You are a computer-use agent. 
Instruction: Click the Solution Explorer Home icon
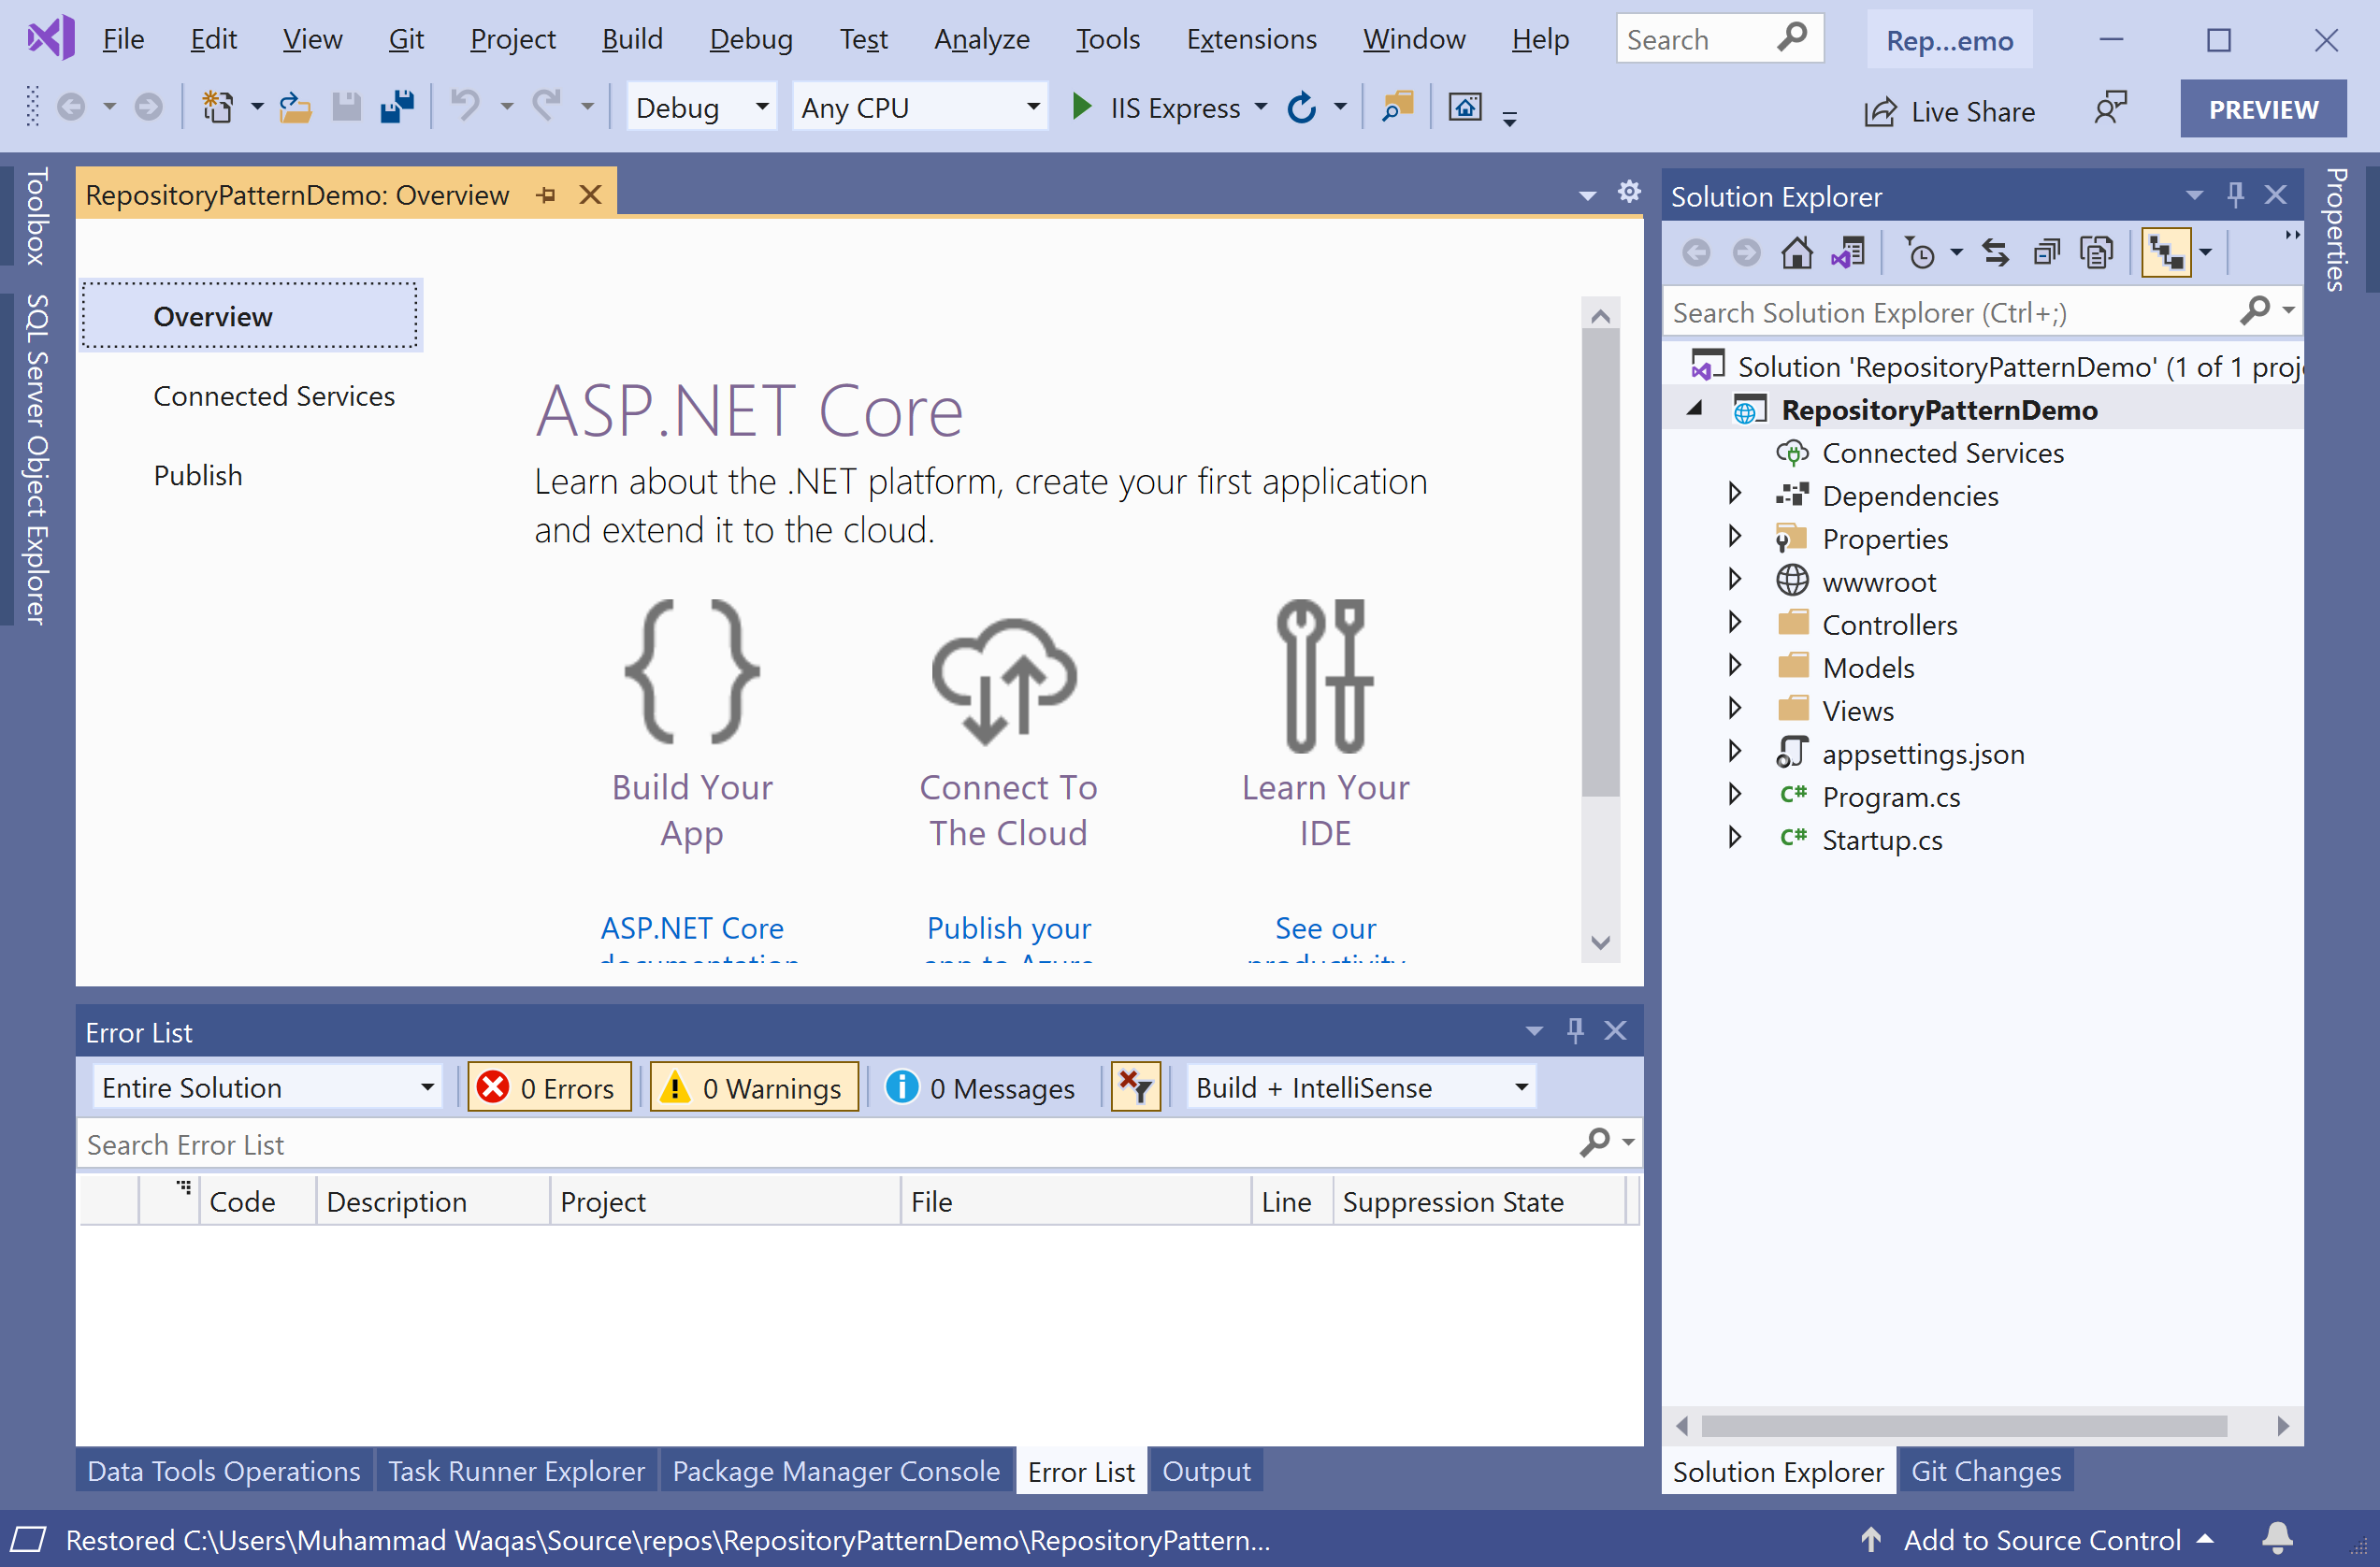[1796, 253]
